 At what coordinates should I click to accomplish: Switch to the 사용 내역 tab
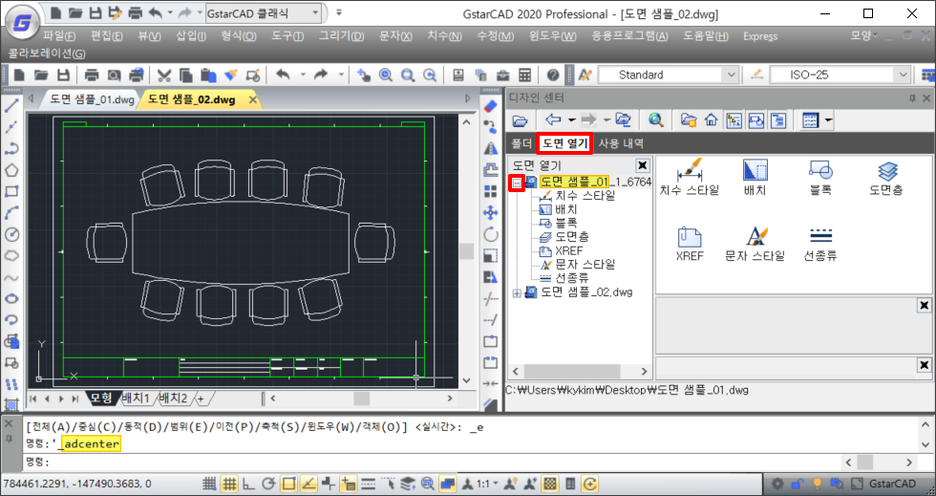(621, 144)
